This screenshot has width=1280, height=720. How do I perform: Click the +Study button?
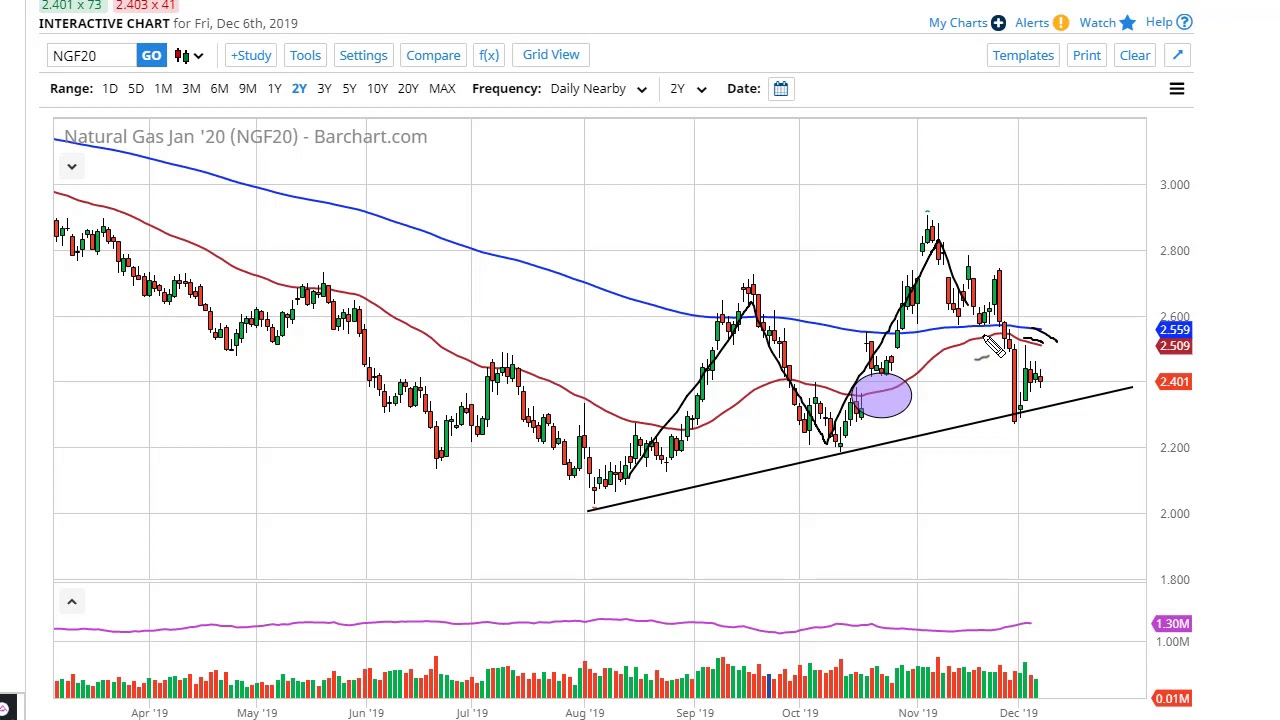[251, 55]
